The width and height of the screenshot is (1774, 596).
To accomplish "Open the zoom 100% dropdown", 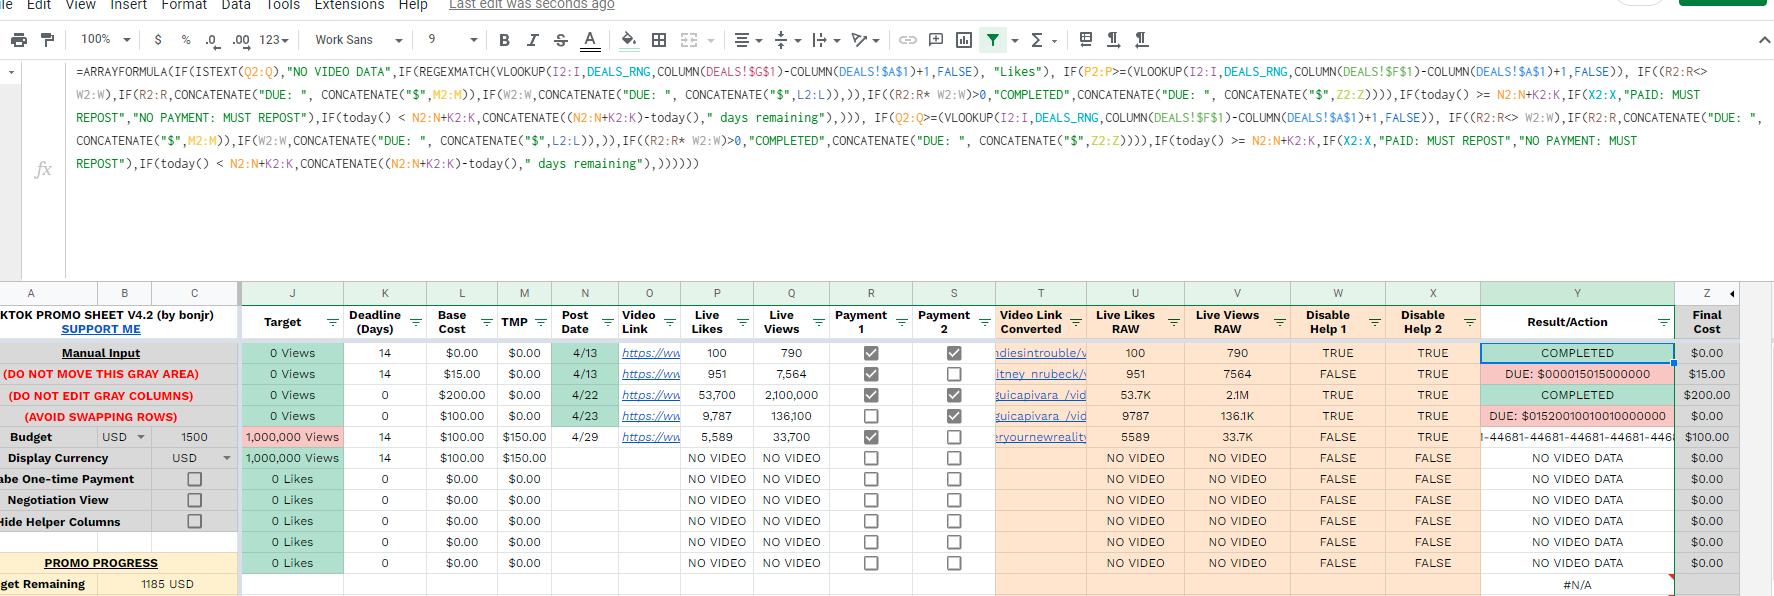I will click(106, 40).
